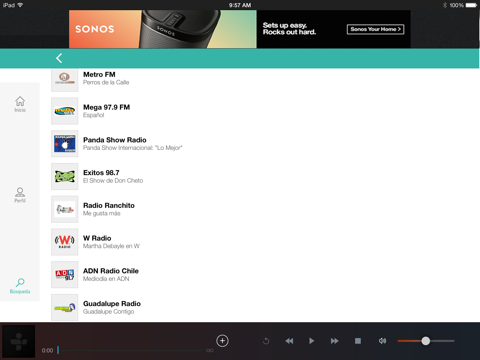480x360 pixels.
Task: Stop playback with the square button
Action: (358, 341)
